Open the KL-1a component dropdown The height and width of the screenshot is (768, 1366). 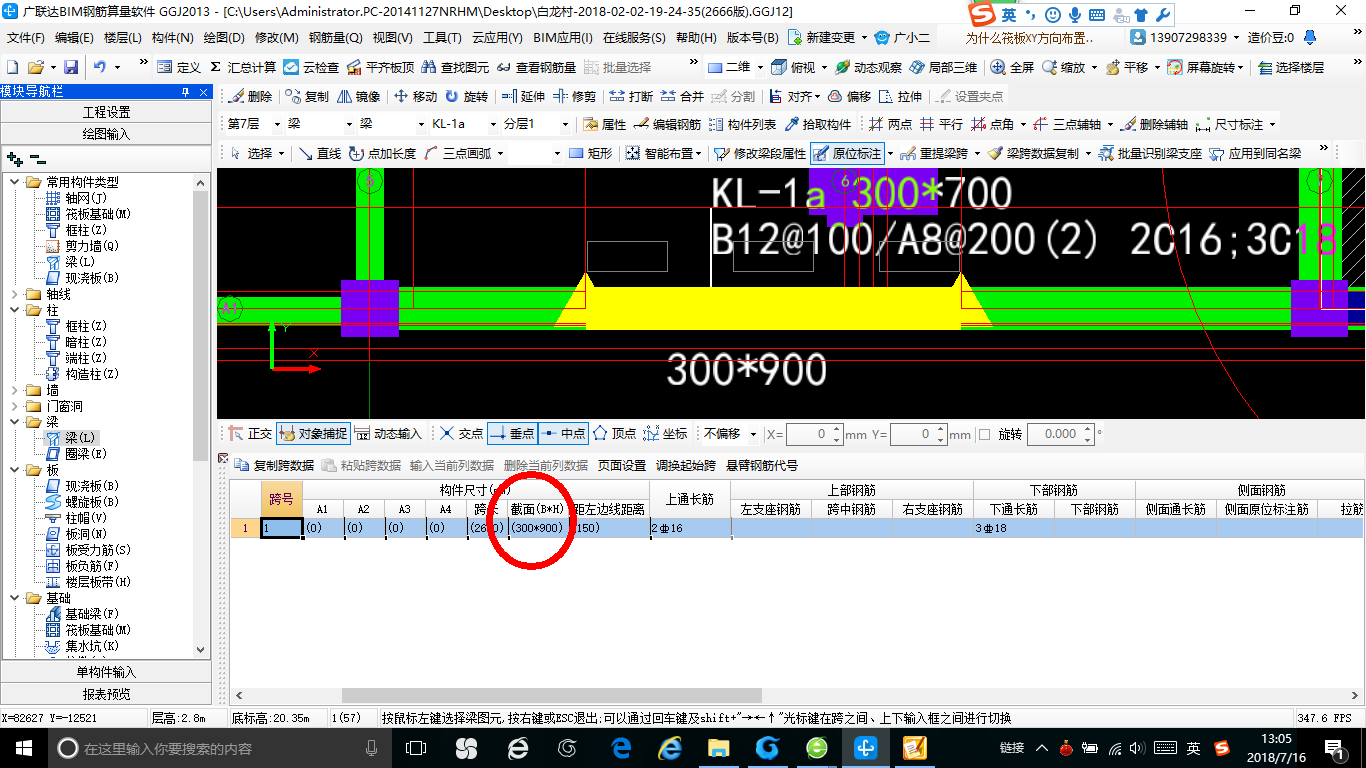pyautogui.click(x=492, y=125)
